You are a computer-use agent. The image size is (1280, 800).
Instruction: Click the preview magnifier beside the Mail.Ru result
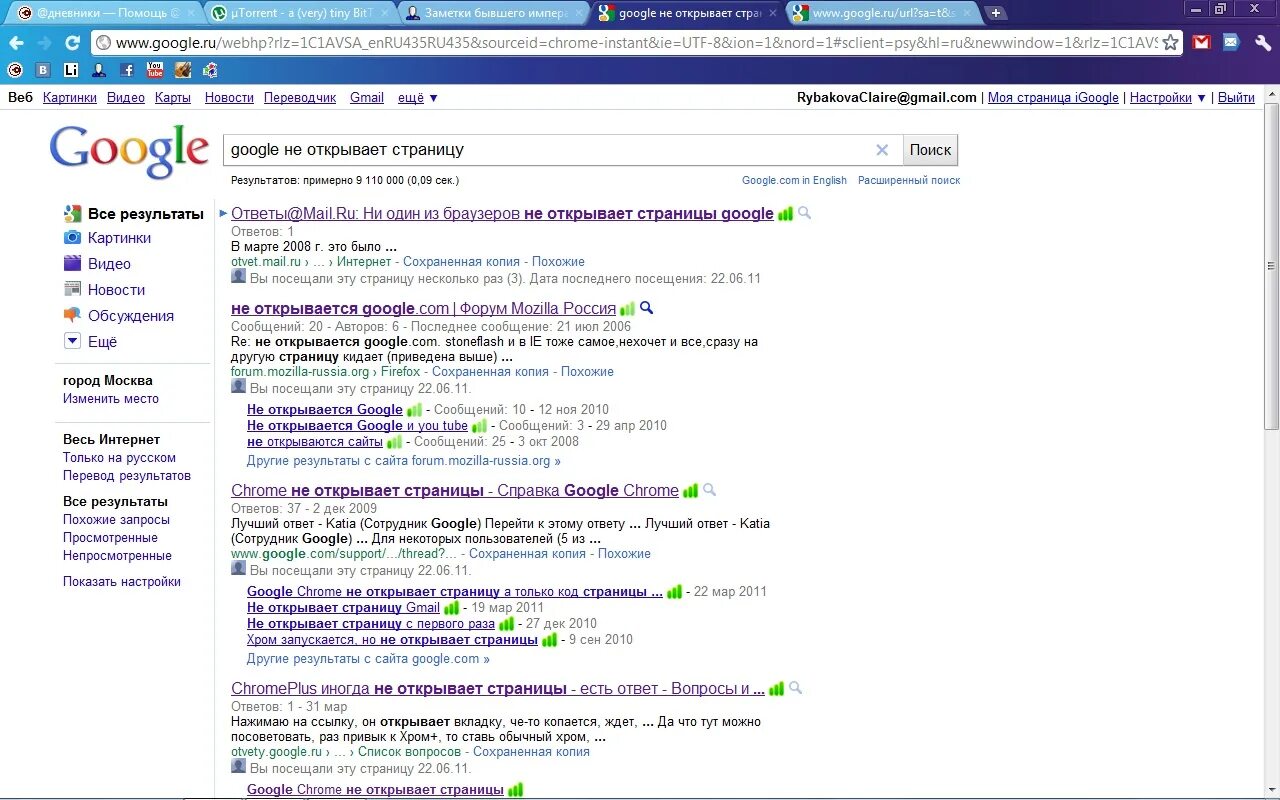[804, 213]
